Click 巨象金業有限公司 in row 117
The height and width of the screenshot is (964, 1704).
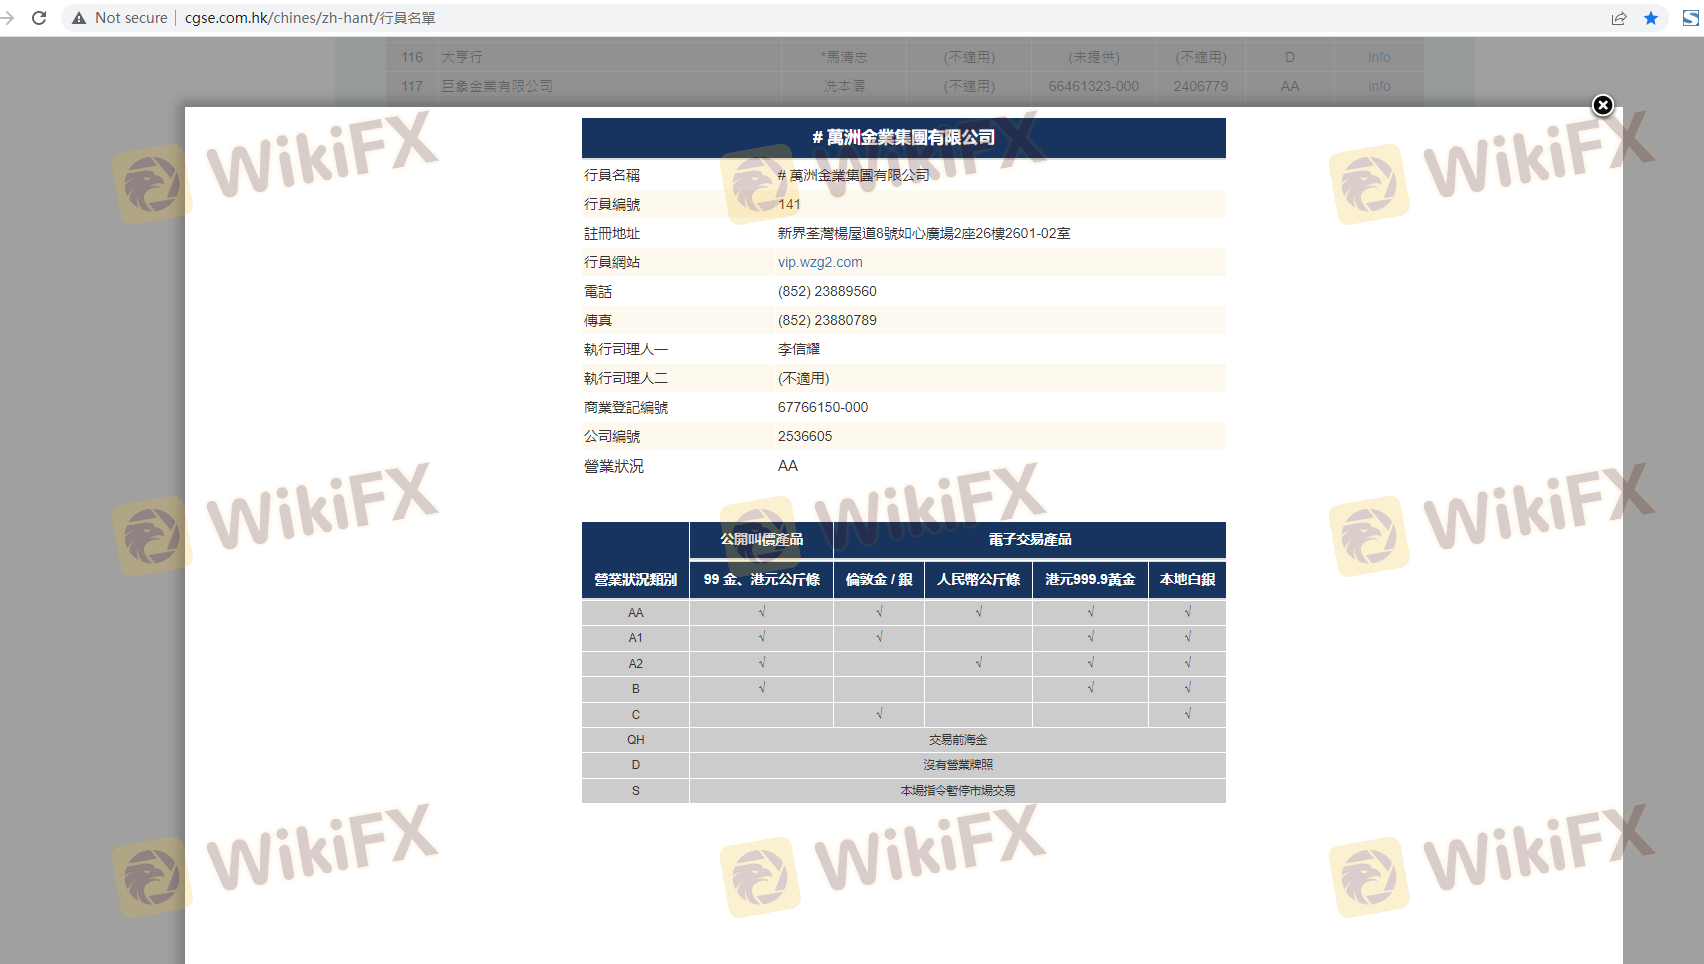[x=497, y=86]
